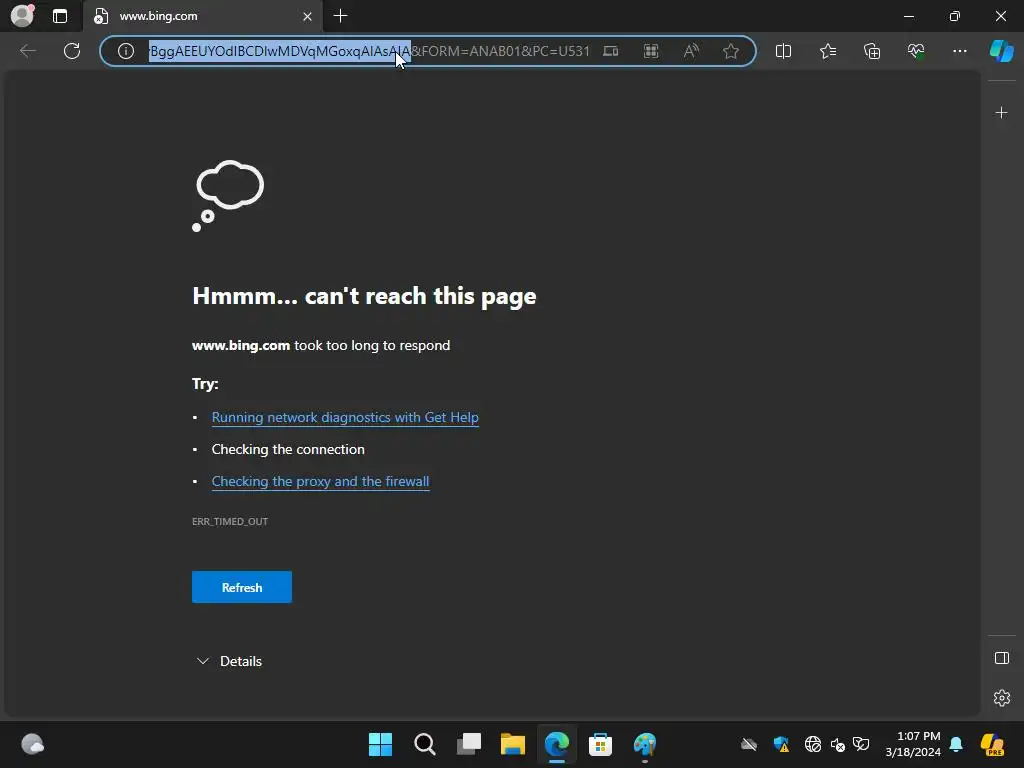
Task: Open the Windows Start menu
Action: pos(380,744)
